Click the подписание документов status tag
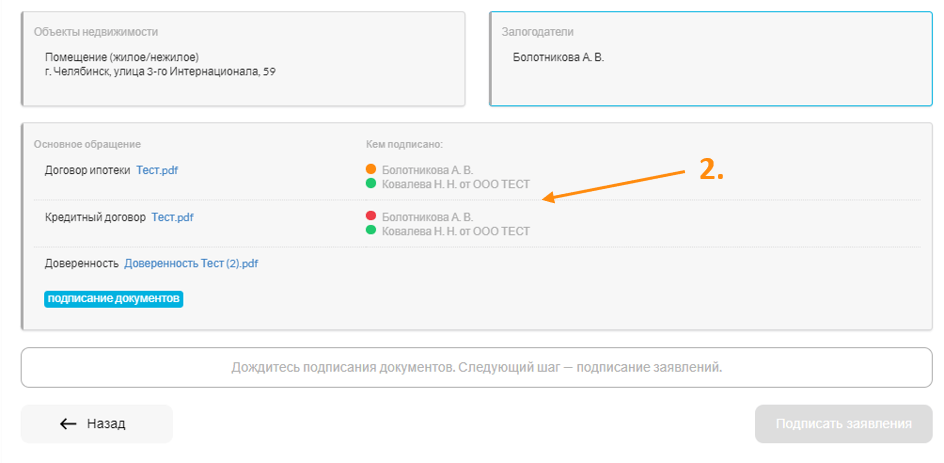944x463 pixels. click(113, 299)
